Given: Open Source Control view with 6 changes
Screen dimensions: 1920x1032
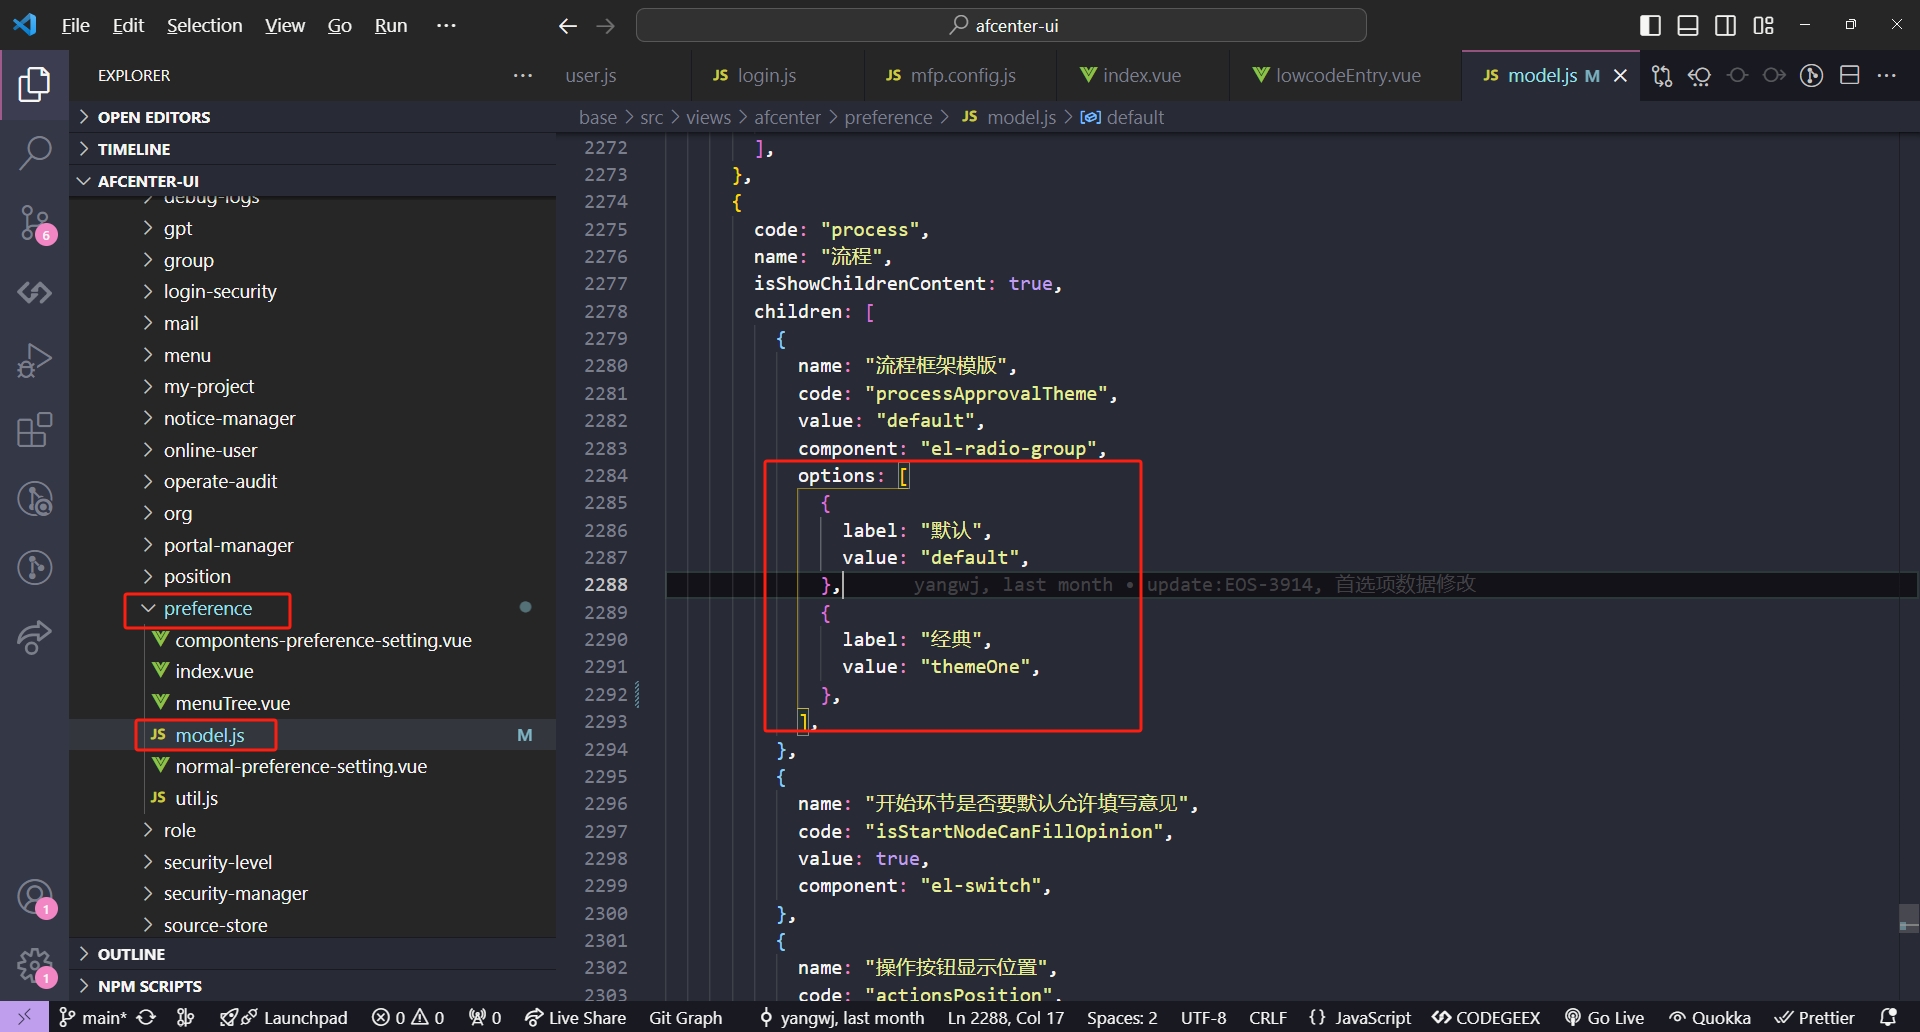Looking at the screenshot, I should [34, 223].
